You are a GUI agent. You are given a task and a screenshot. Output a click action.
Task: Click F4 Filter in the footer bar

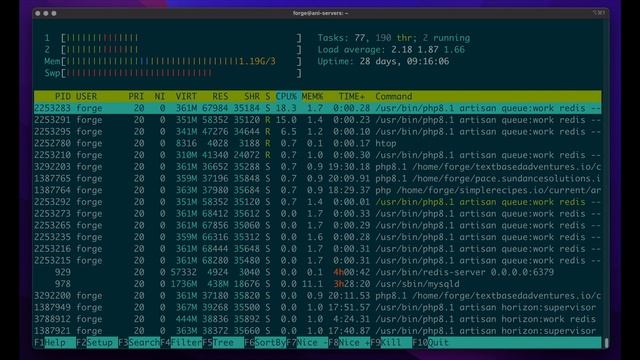point(181,342)
